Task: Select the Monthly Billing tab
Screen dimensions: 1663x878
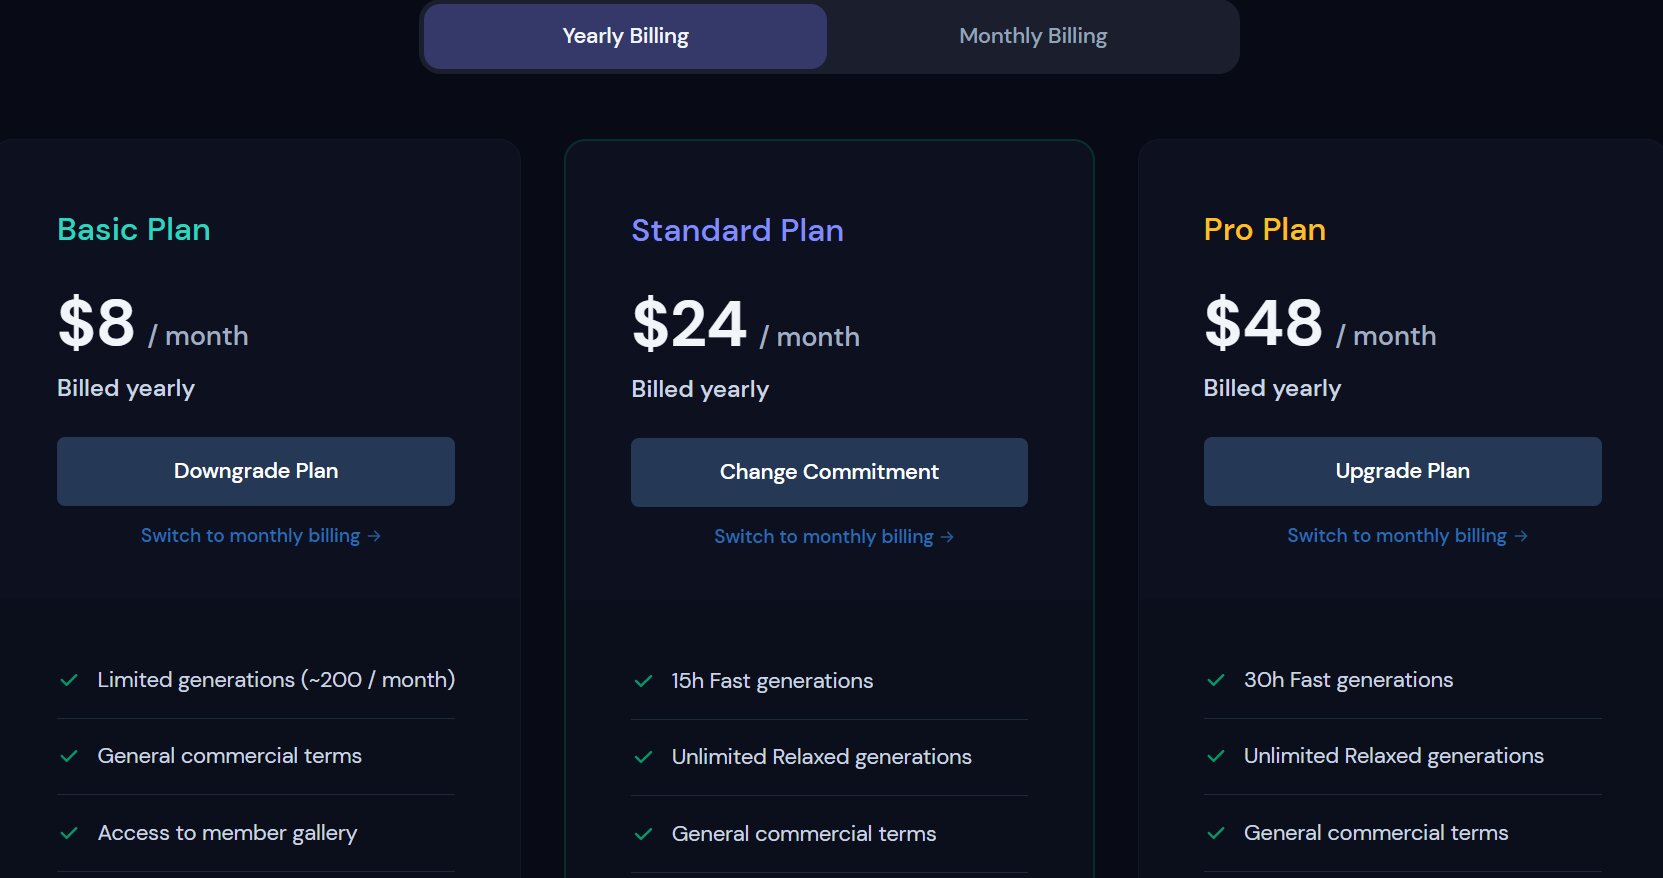Action: 1033,37
